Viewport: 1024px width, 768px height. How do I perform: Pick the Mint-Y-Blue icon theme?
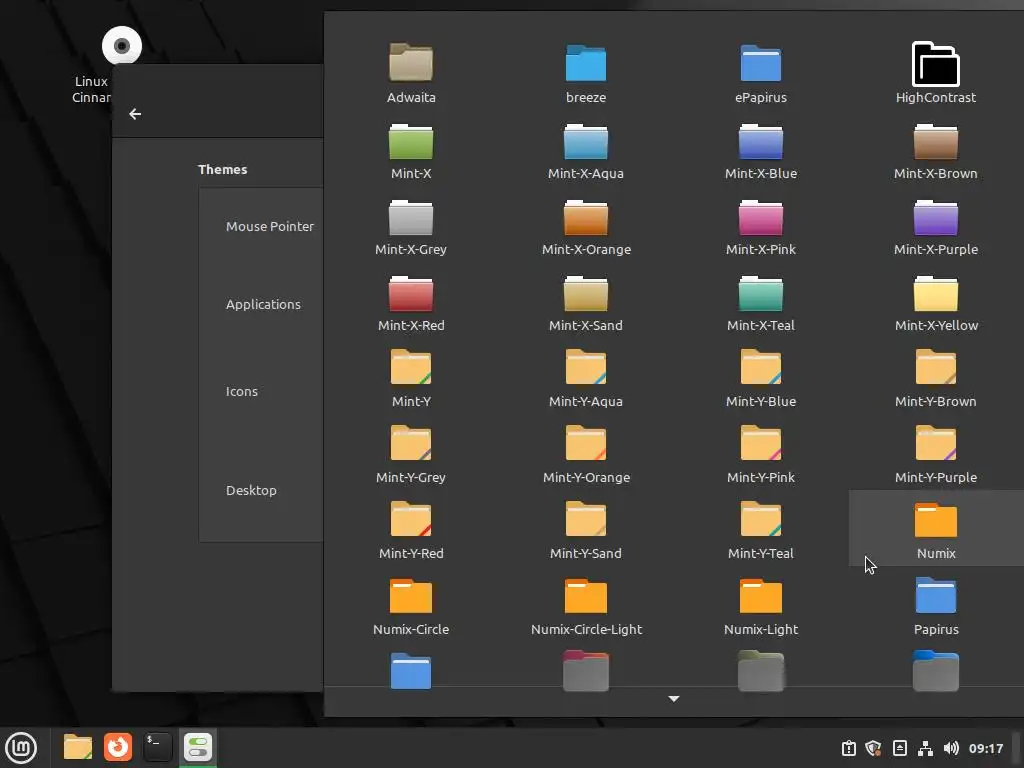761,377
